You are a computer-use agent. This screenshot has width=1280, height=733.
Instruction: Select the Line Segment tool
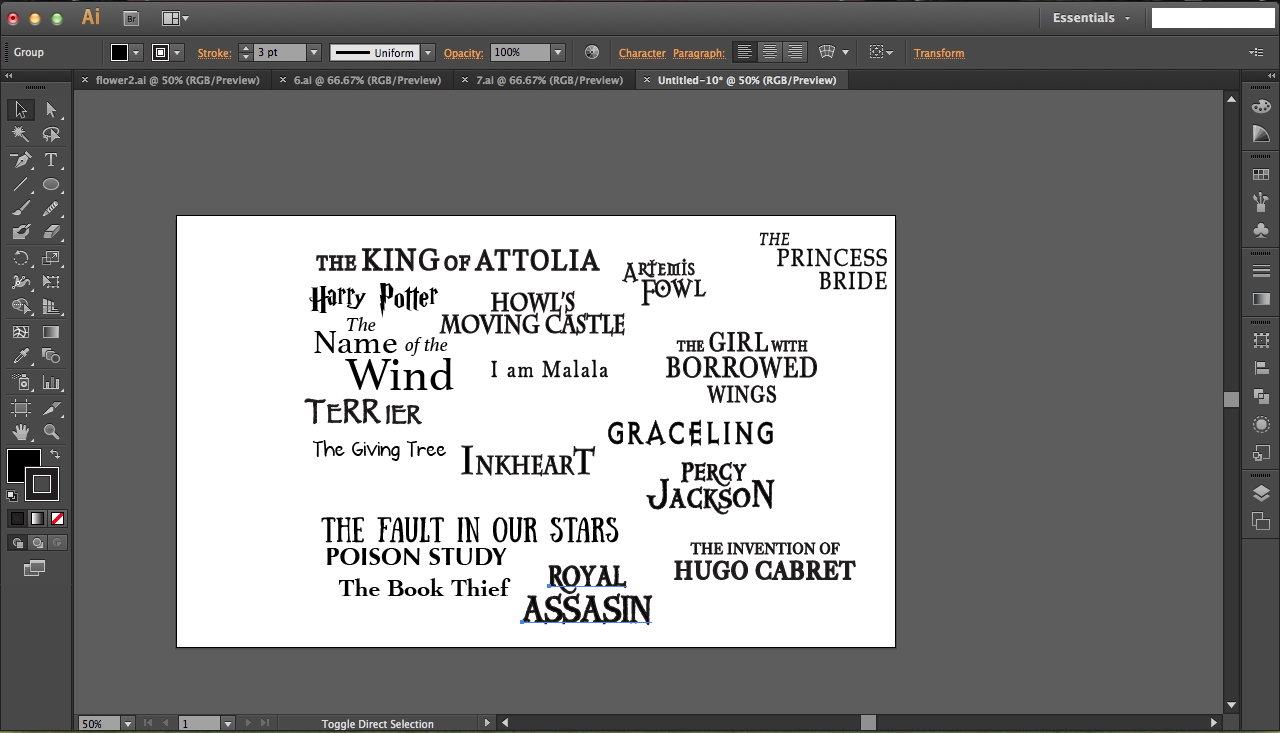21,184
